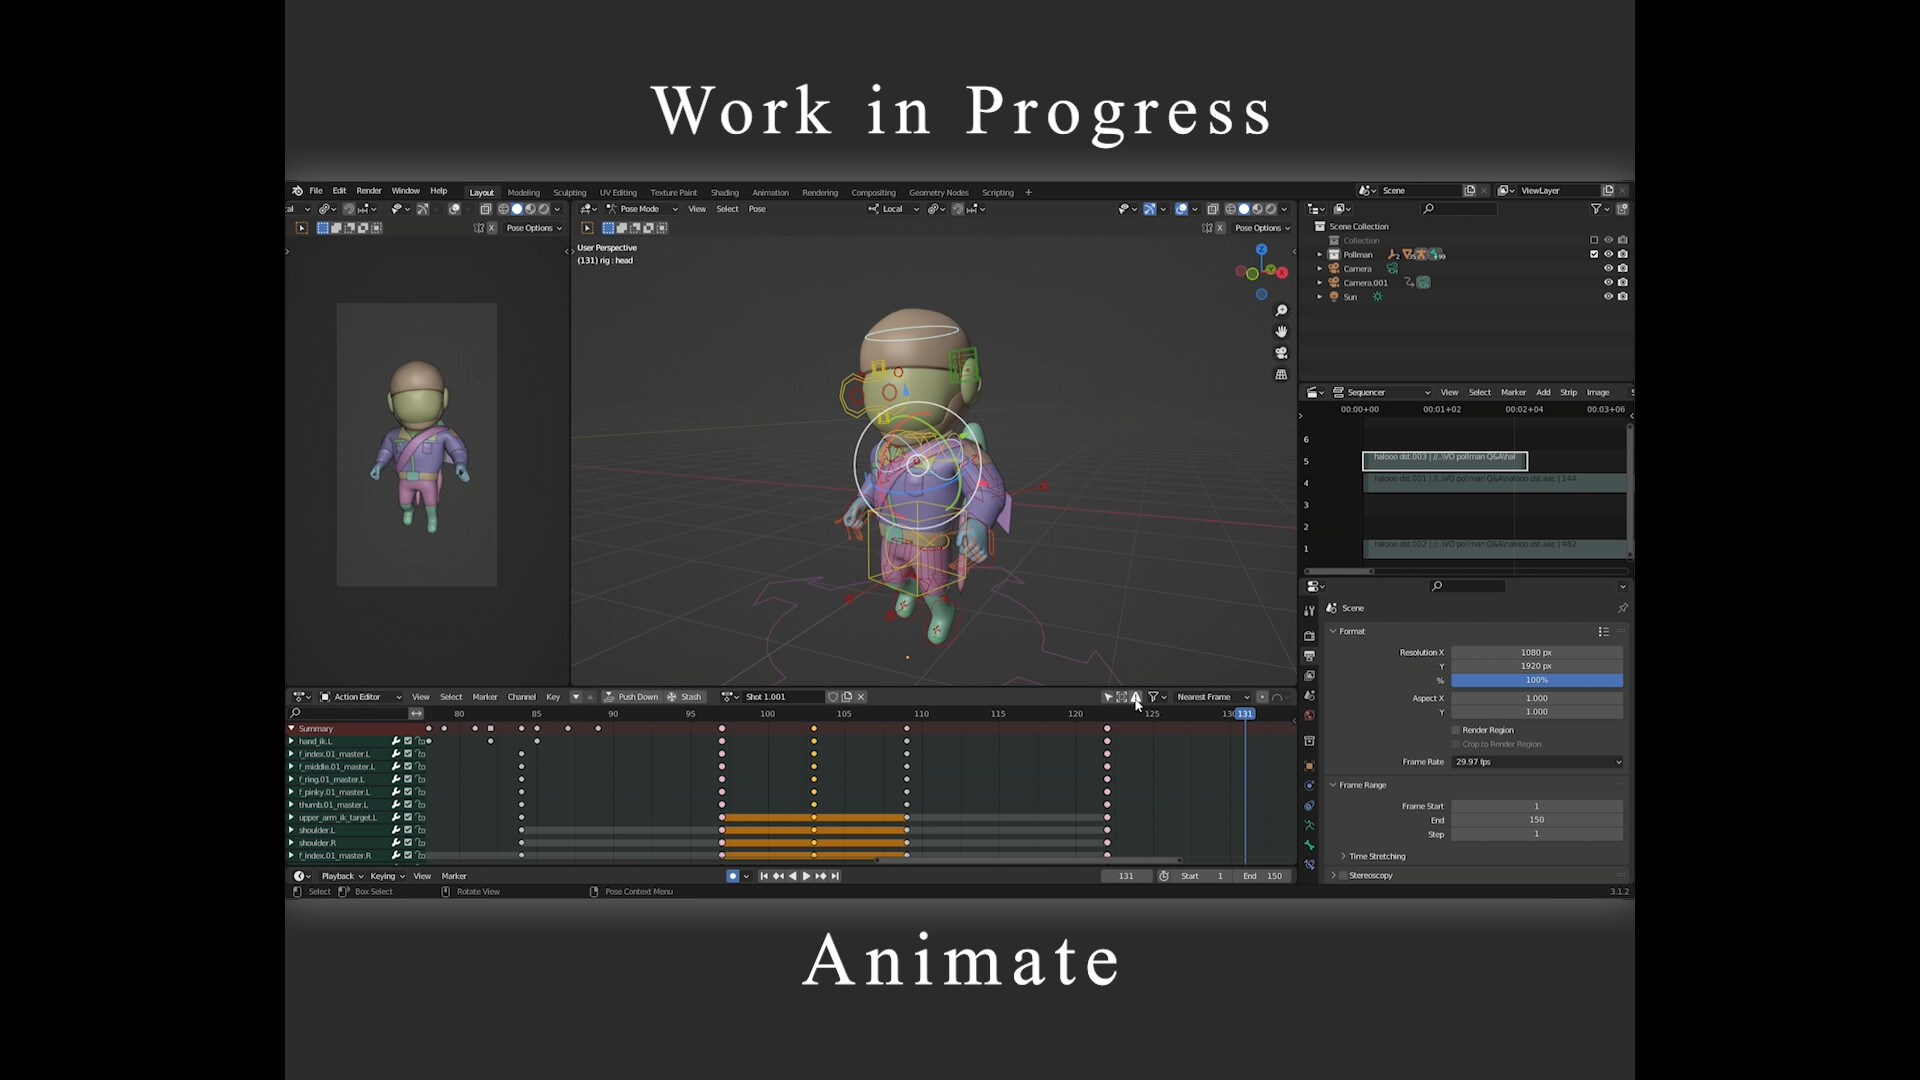The height and width of the screenshot is (1080, 1920).
Task: Open the Render properties tab icon
Action: [x=1309, y=636]
